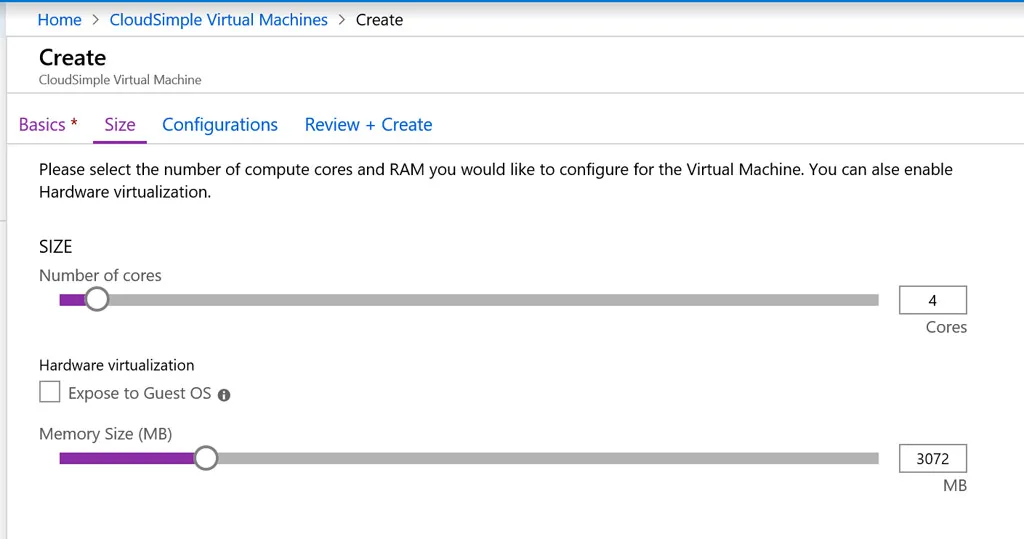Focus the memory MB input field

pyautogui.click(x=932, y=459)
